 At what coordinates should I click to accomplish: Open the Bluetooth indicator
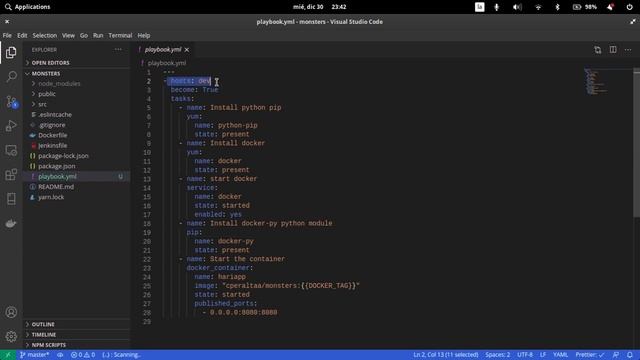[558, 7]
